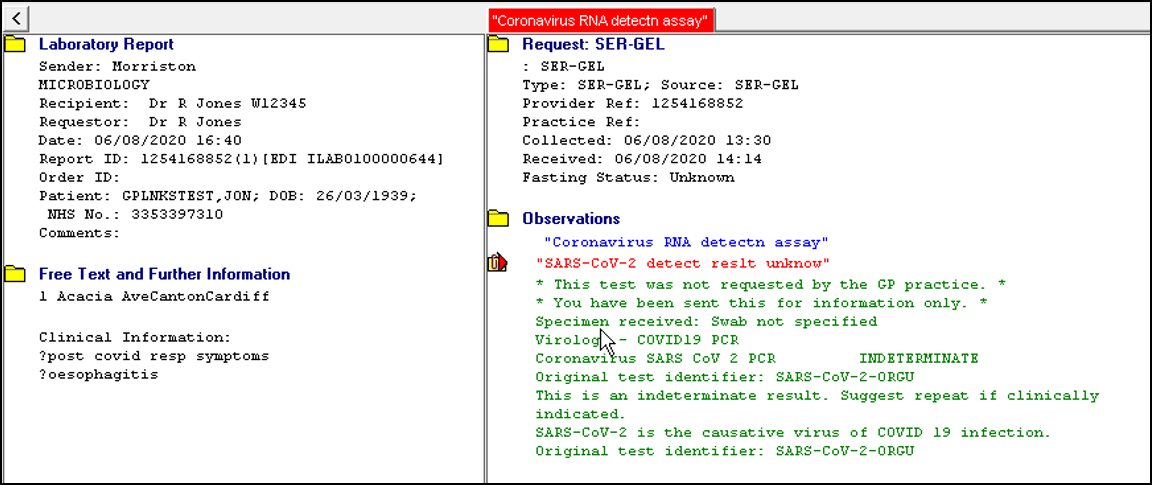Click the MICROBIOLOGY text
1152x485 pixels.
[93, 85]
